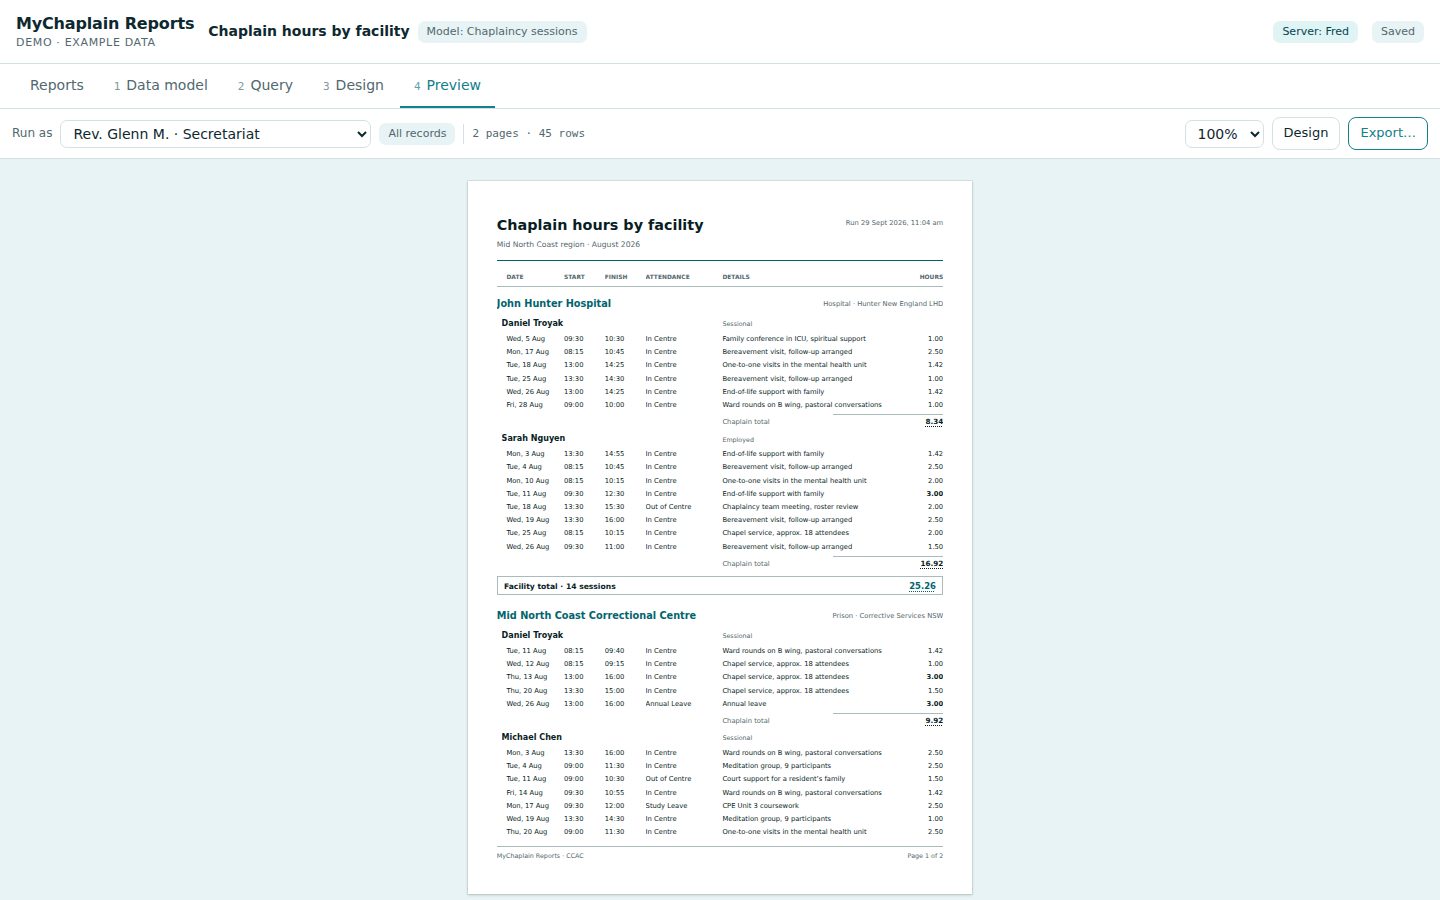
Task: Click the Sarah Nguyen chaplain name
Action: pos(533,438)
